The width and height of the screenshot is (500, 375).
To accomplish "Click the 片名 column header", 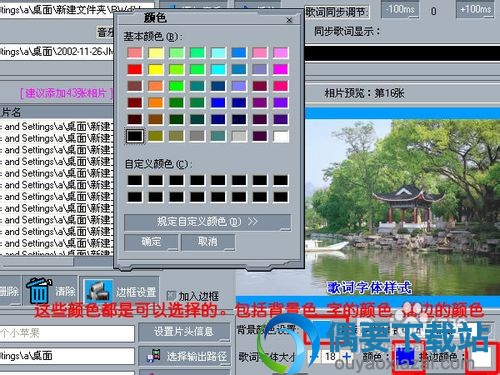I will (57, 112).
